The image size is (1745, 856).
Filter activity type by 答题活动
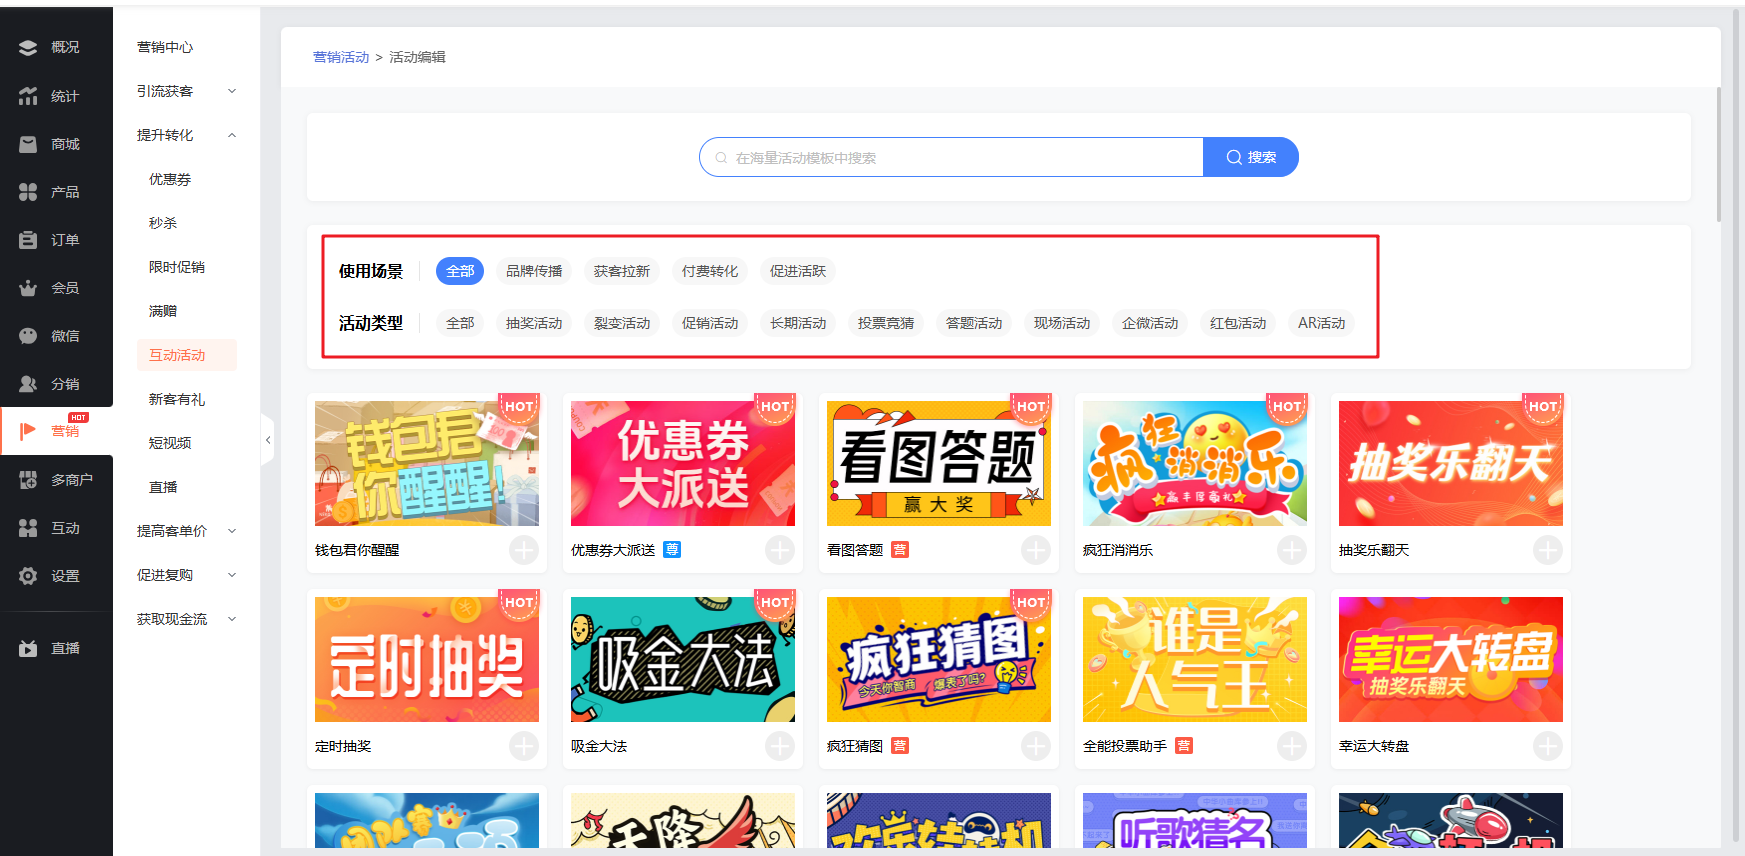point(974,323)
